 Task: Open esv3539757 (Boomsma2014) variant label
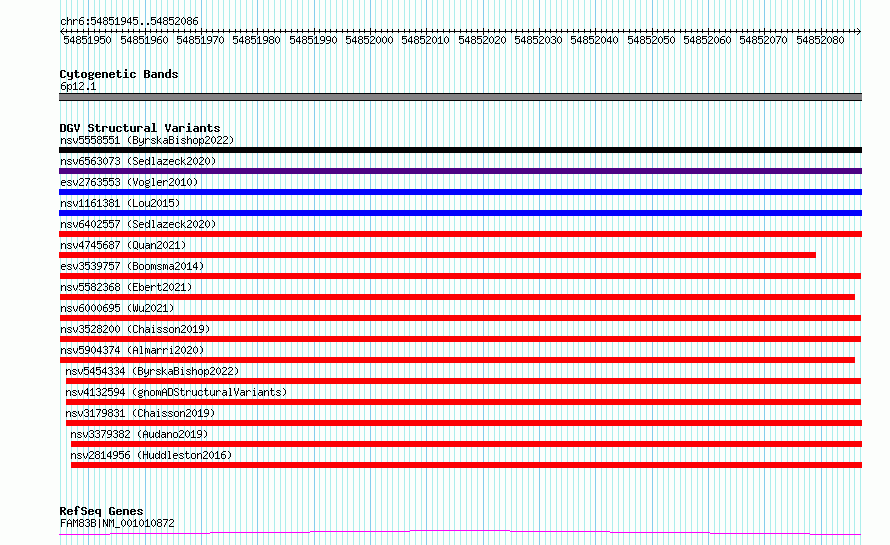(x=132, y=266)
